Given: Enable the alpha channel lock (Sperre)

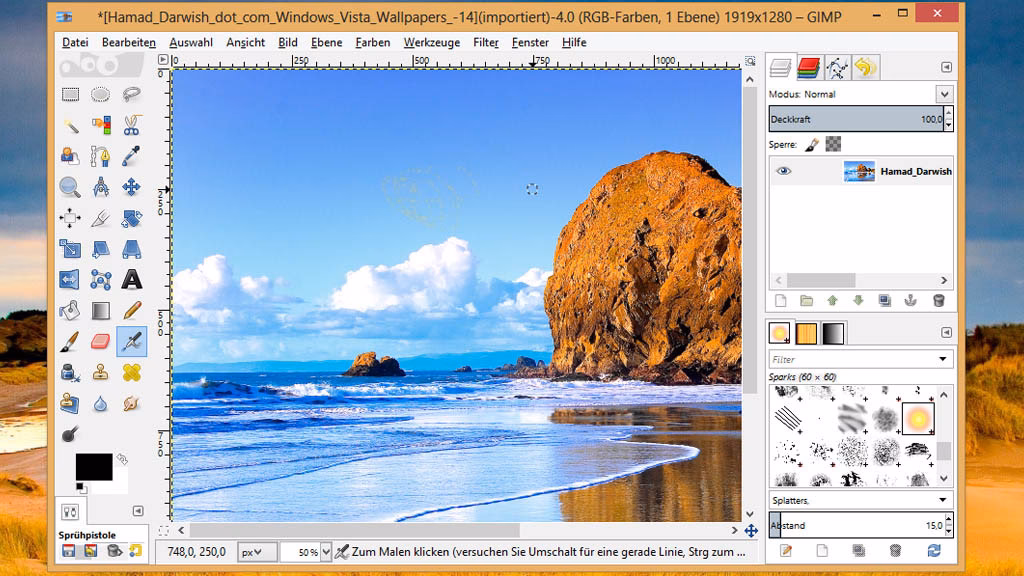Looking at the screenshot, I should pos(833,143).
